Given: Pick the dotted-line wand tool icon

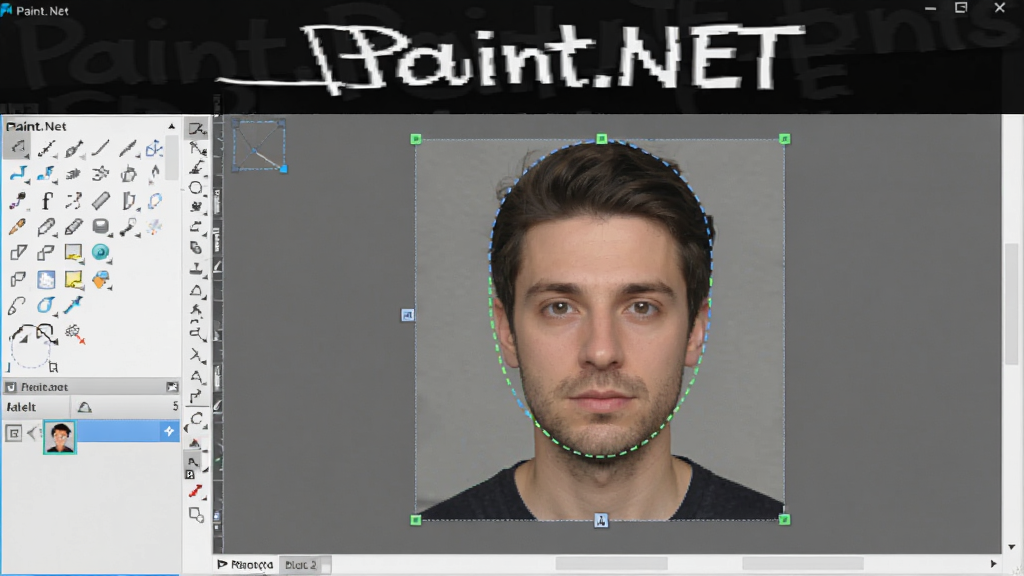Looking at the screenshot, I should tap(46, 149).
